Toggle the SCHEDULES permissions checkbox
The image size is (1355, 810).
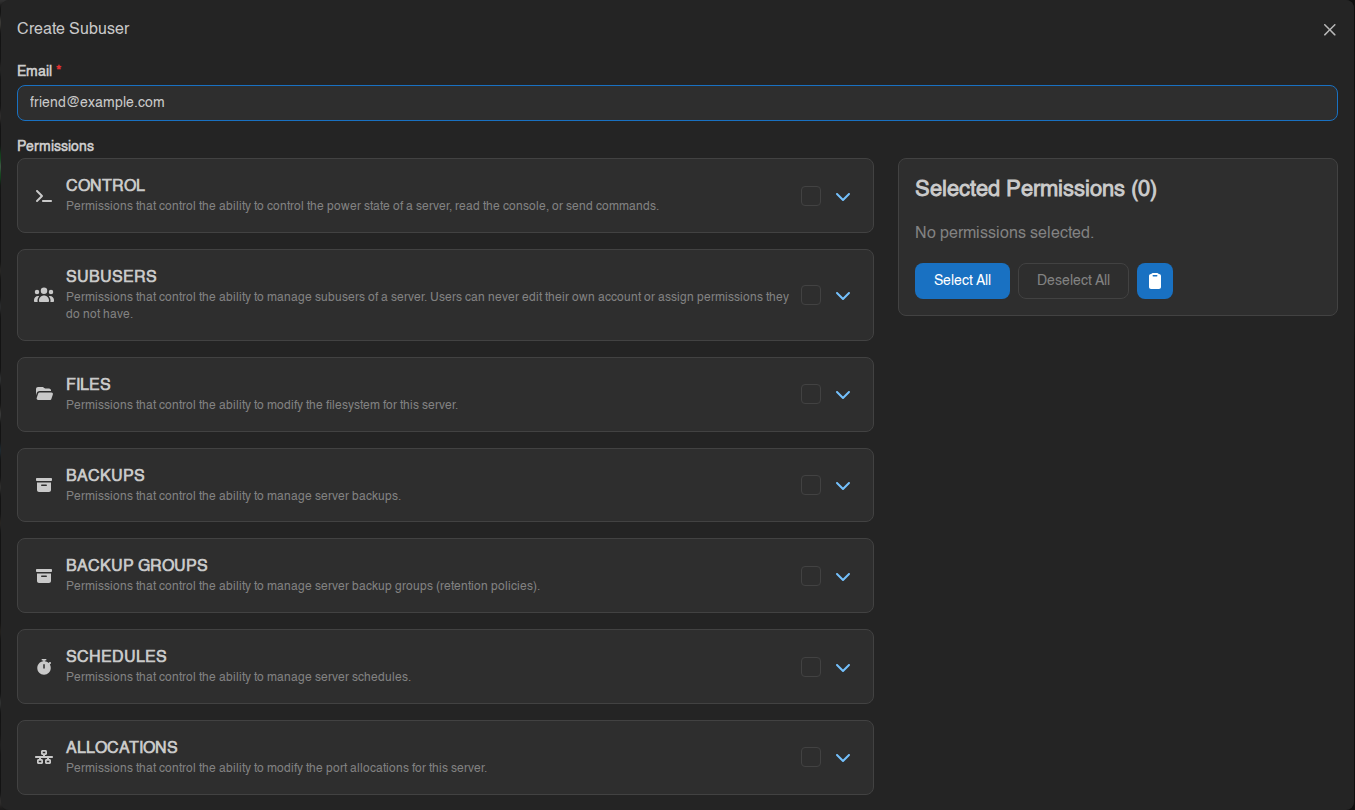(811, 667)
